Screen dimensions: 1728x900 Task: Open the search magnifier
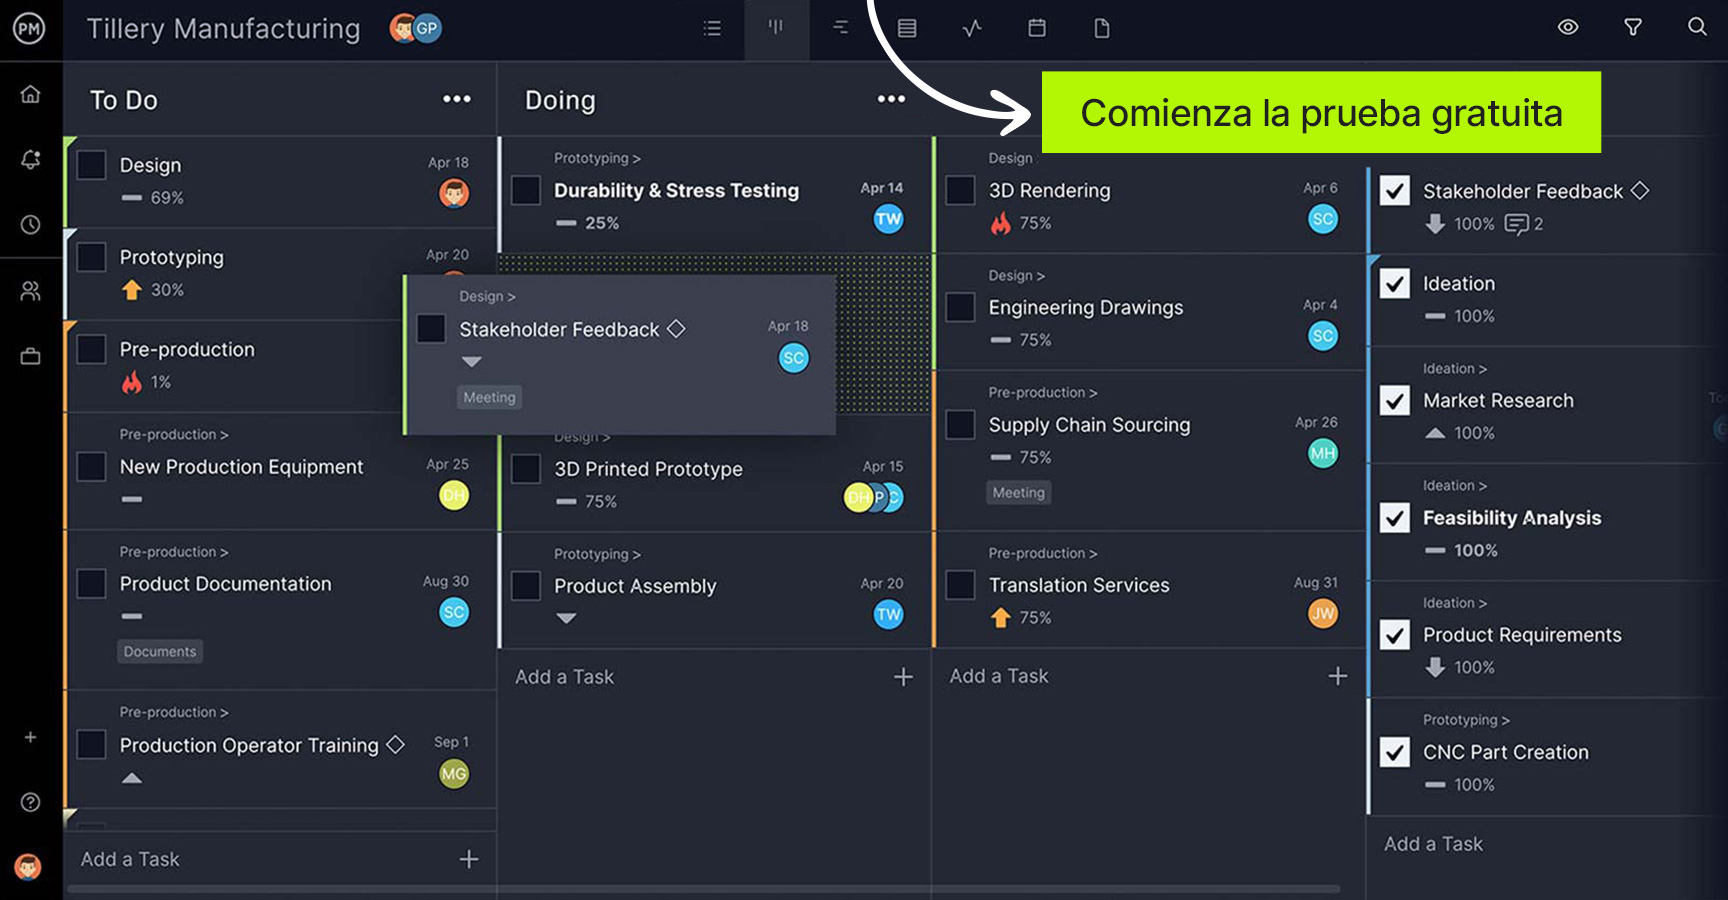pyautogui.click(x=1697, y=27)
